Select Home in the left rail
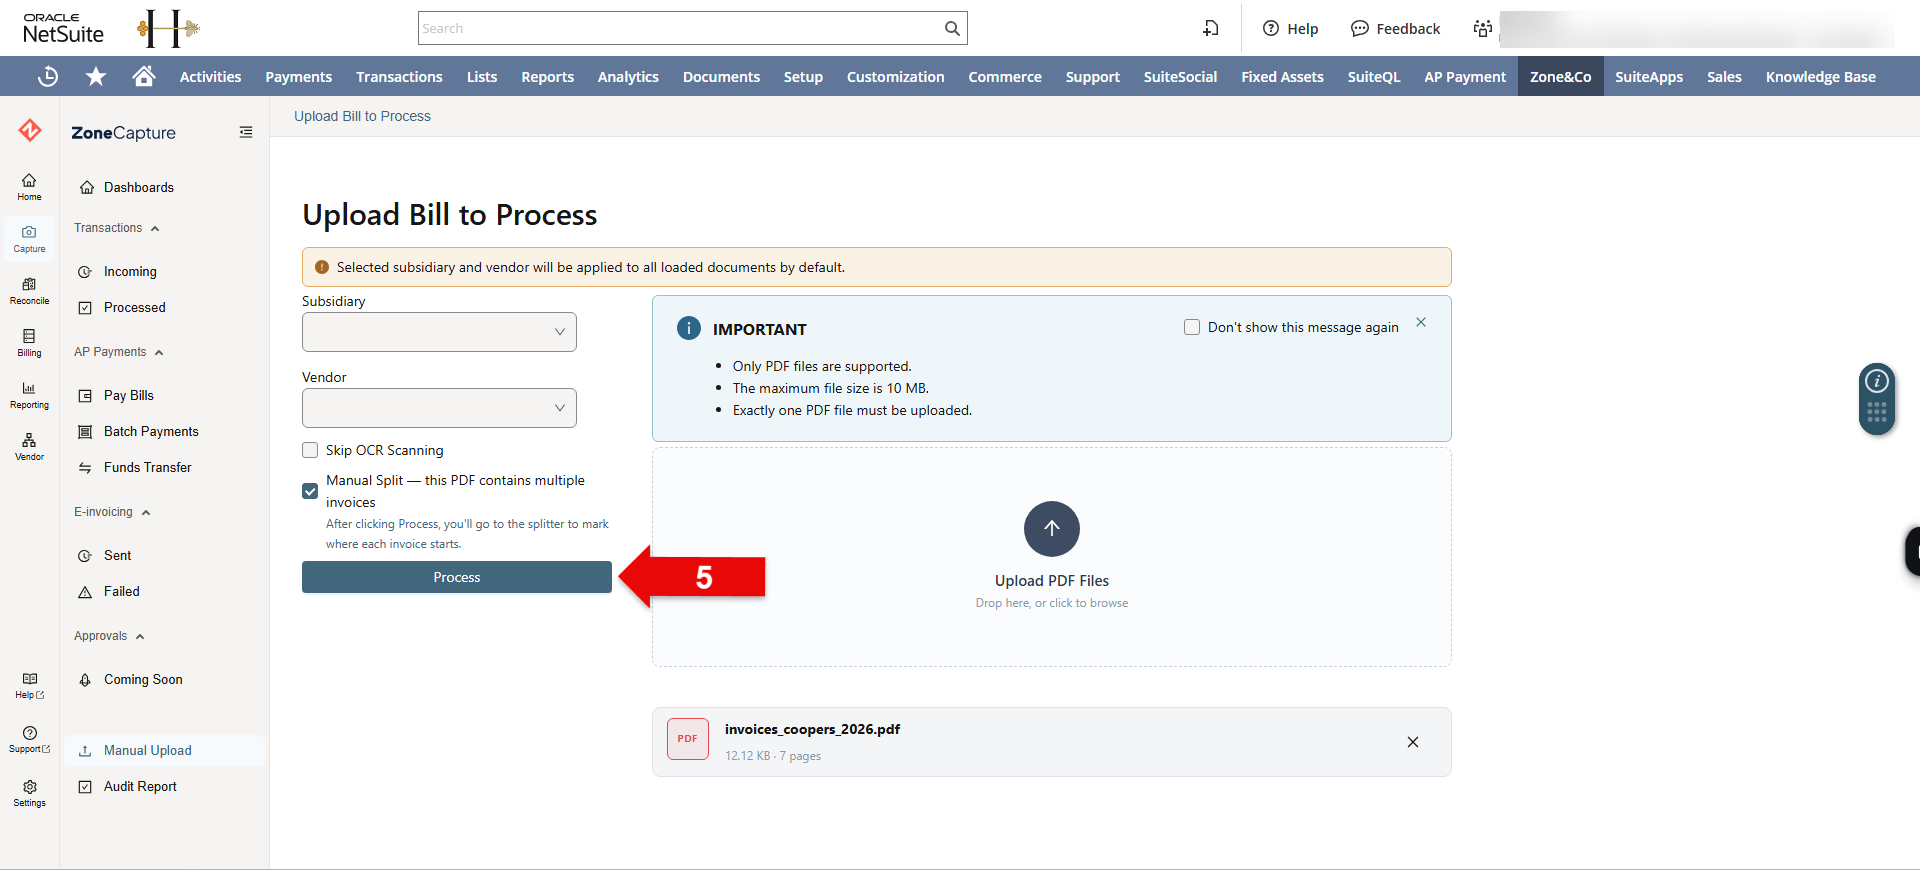1920x870 pixels. (x=29, y=186)
